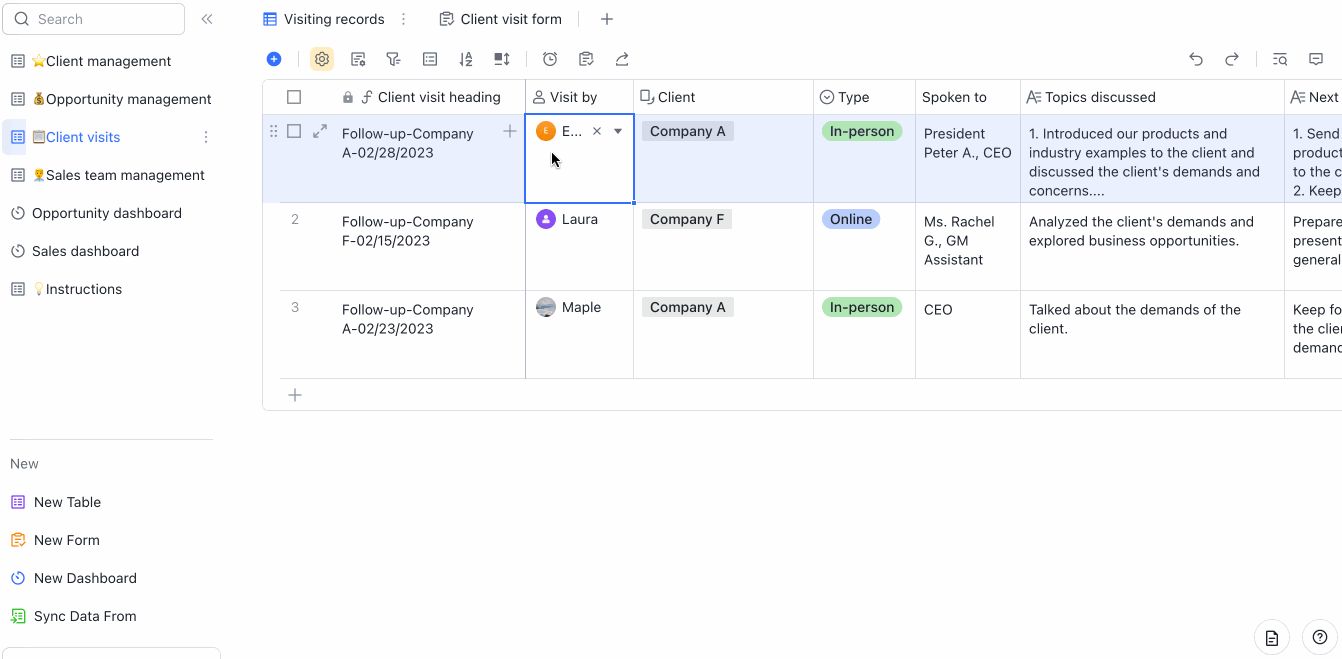Open the comments icon at top right
This screenshot has width=1342, height=659.
click(1316, 59)
